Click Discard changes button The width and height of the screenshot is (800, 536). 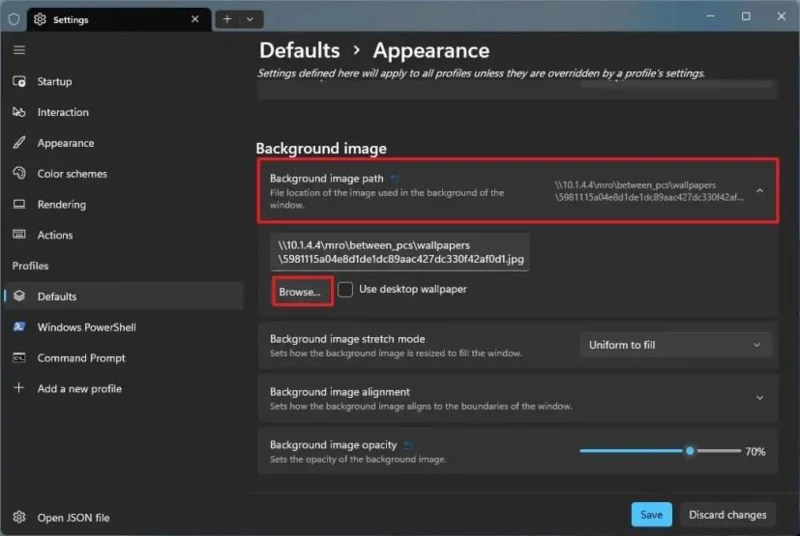[727, 515]
